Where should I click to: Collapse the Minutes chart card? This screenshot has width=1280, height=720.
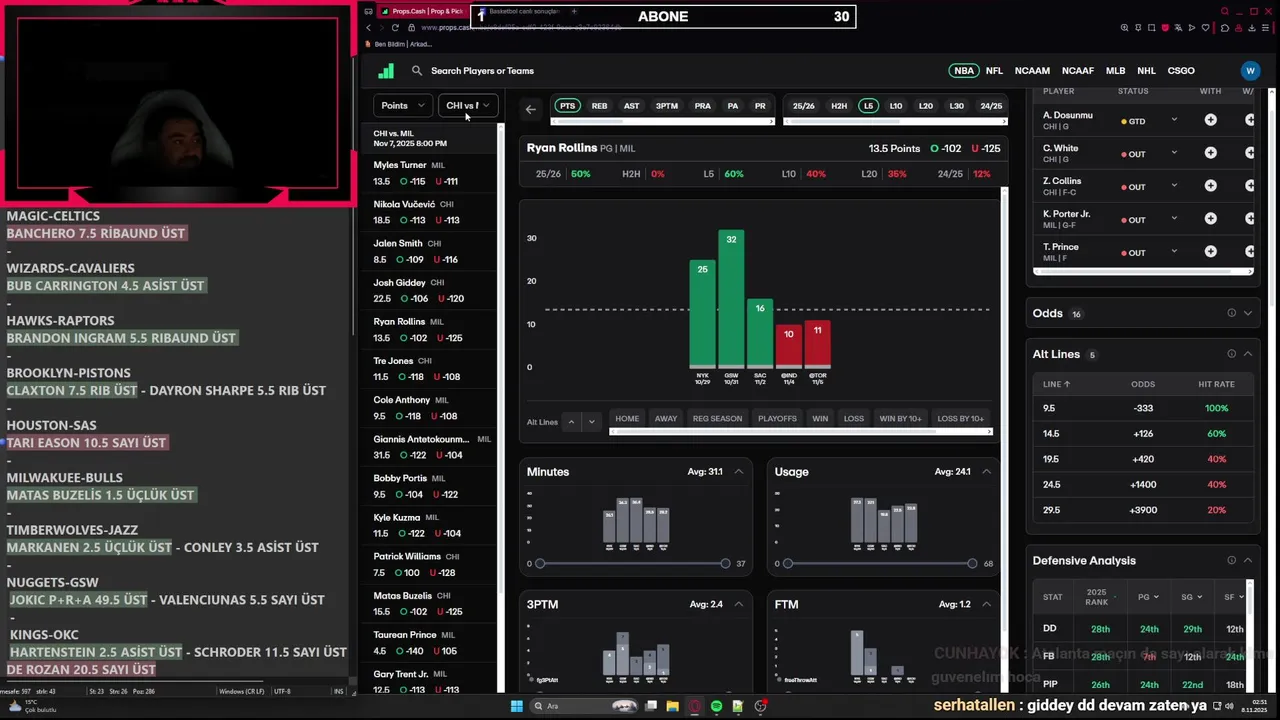[x=739, y=472]
